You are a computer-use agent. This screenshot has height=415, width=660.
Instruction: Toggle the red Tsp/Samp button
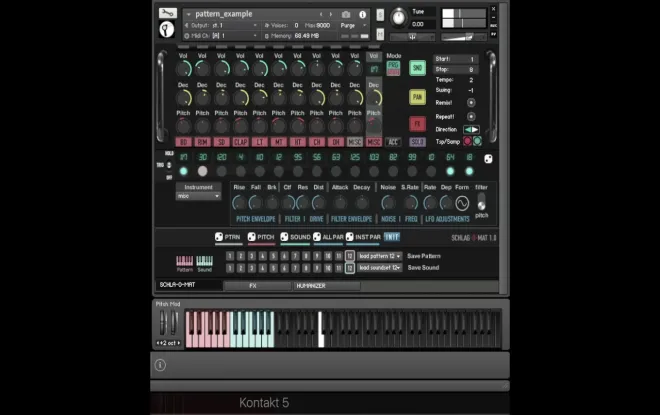467,141
